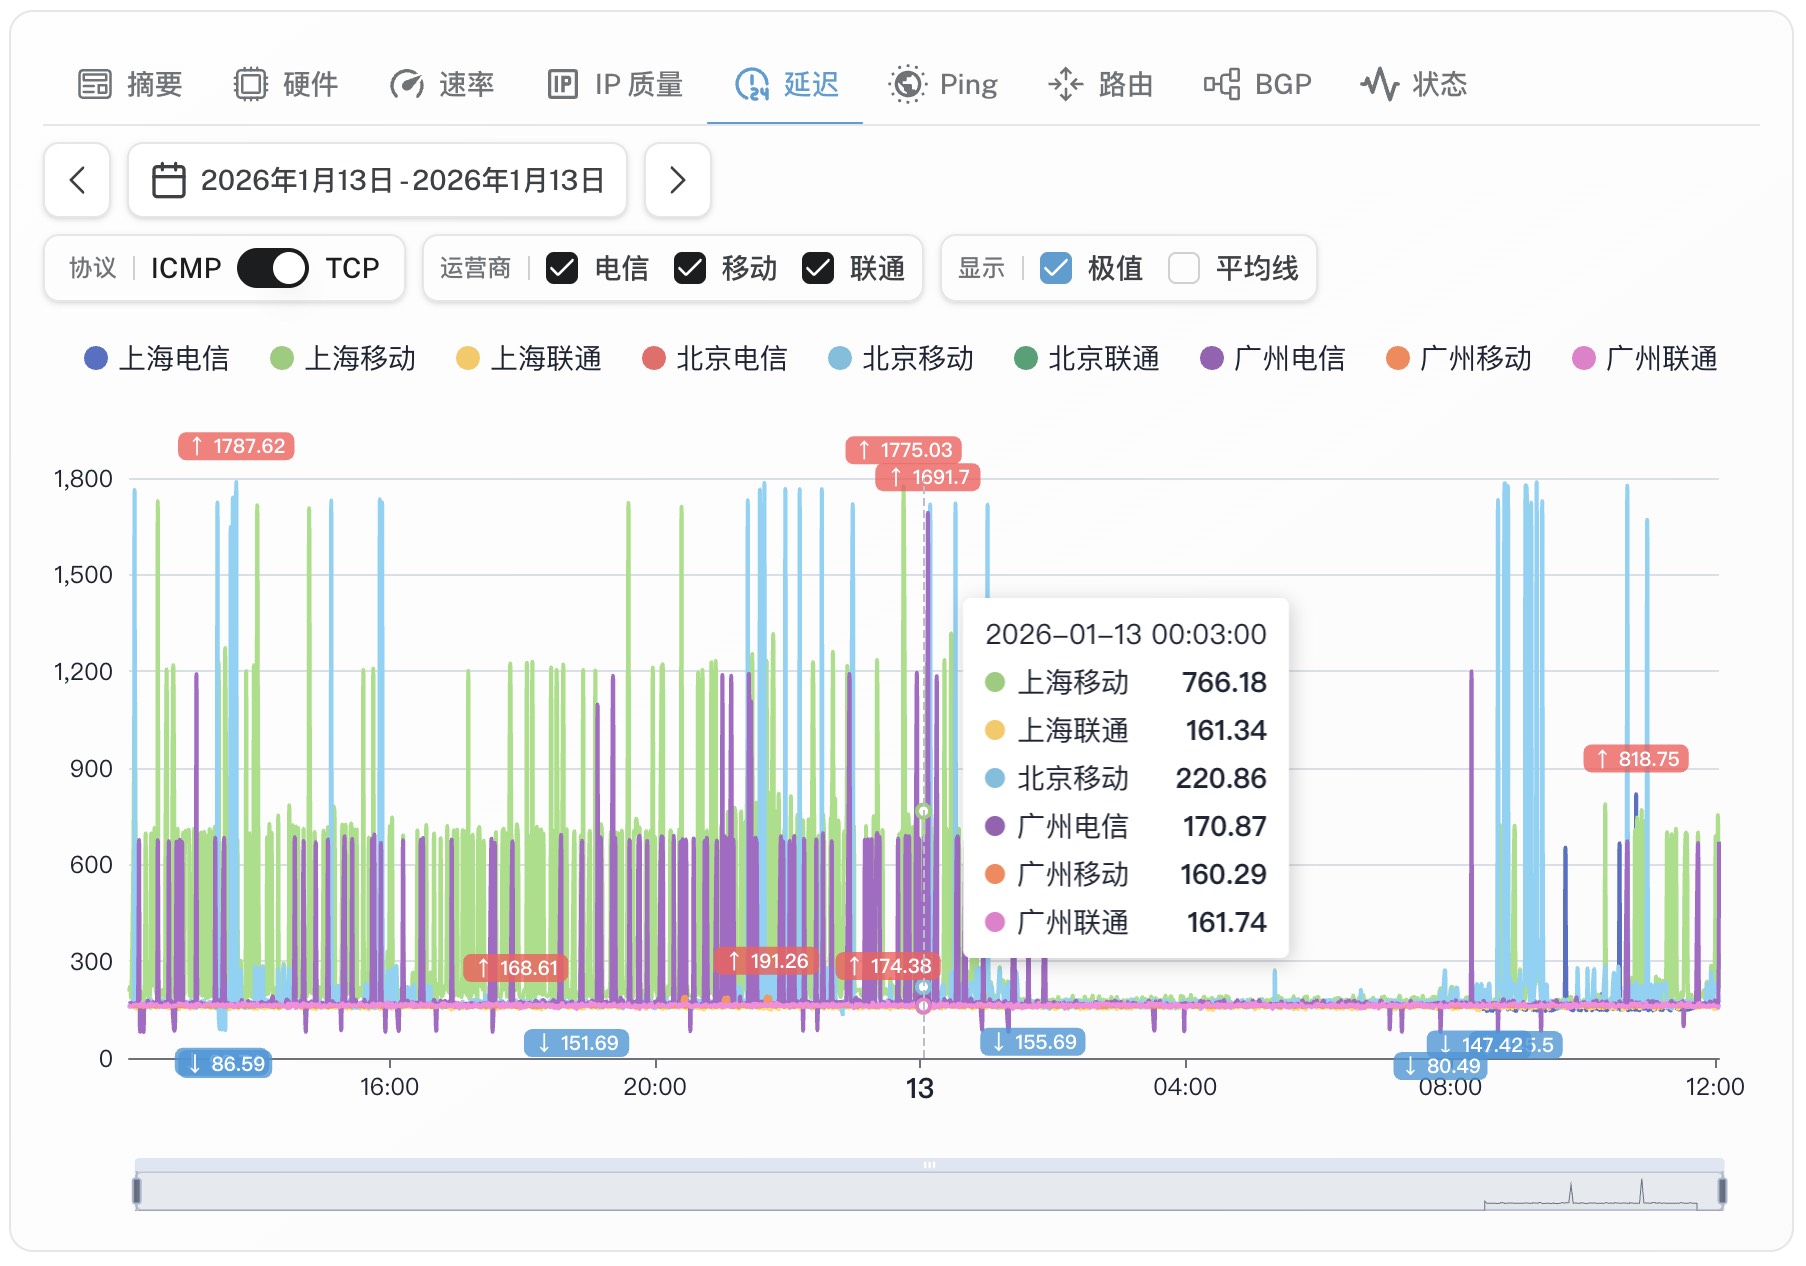Screen dimensions: 1806x1266
Task: Click the 1775.03 peak marker
Action: 904,450
